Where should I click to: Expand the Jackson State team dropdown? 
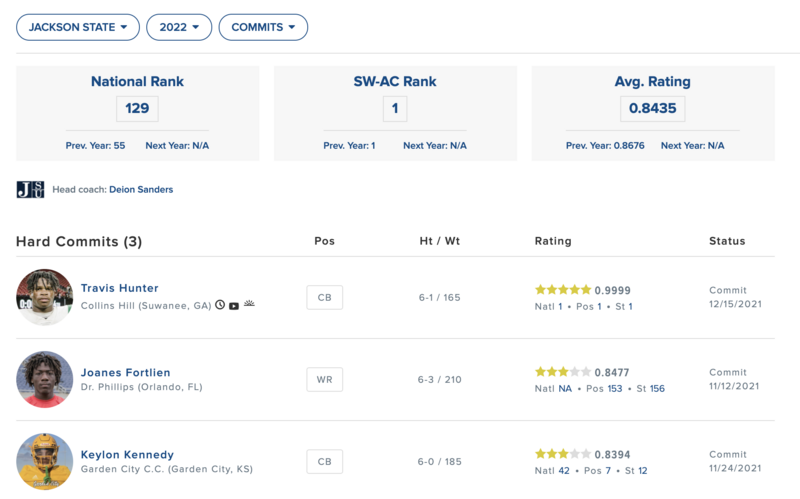pos(77,27)
